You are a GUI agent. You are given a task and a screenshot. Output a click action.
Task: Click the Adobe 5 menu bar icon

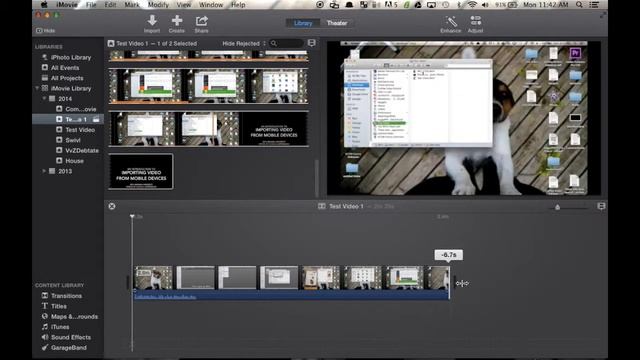tap(391, 5)
